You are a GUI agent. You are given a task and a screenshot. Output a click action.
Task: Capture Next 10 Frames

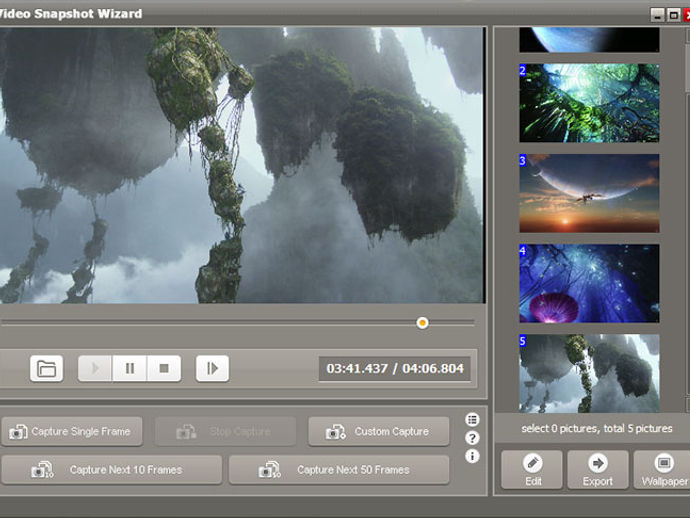point(111,470)
